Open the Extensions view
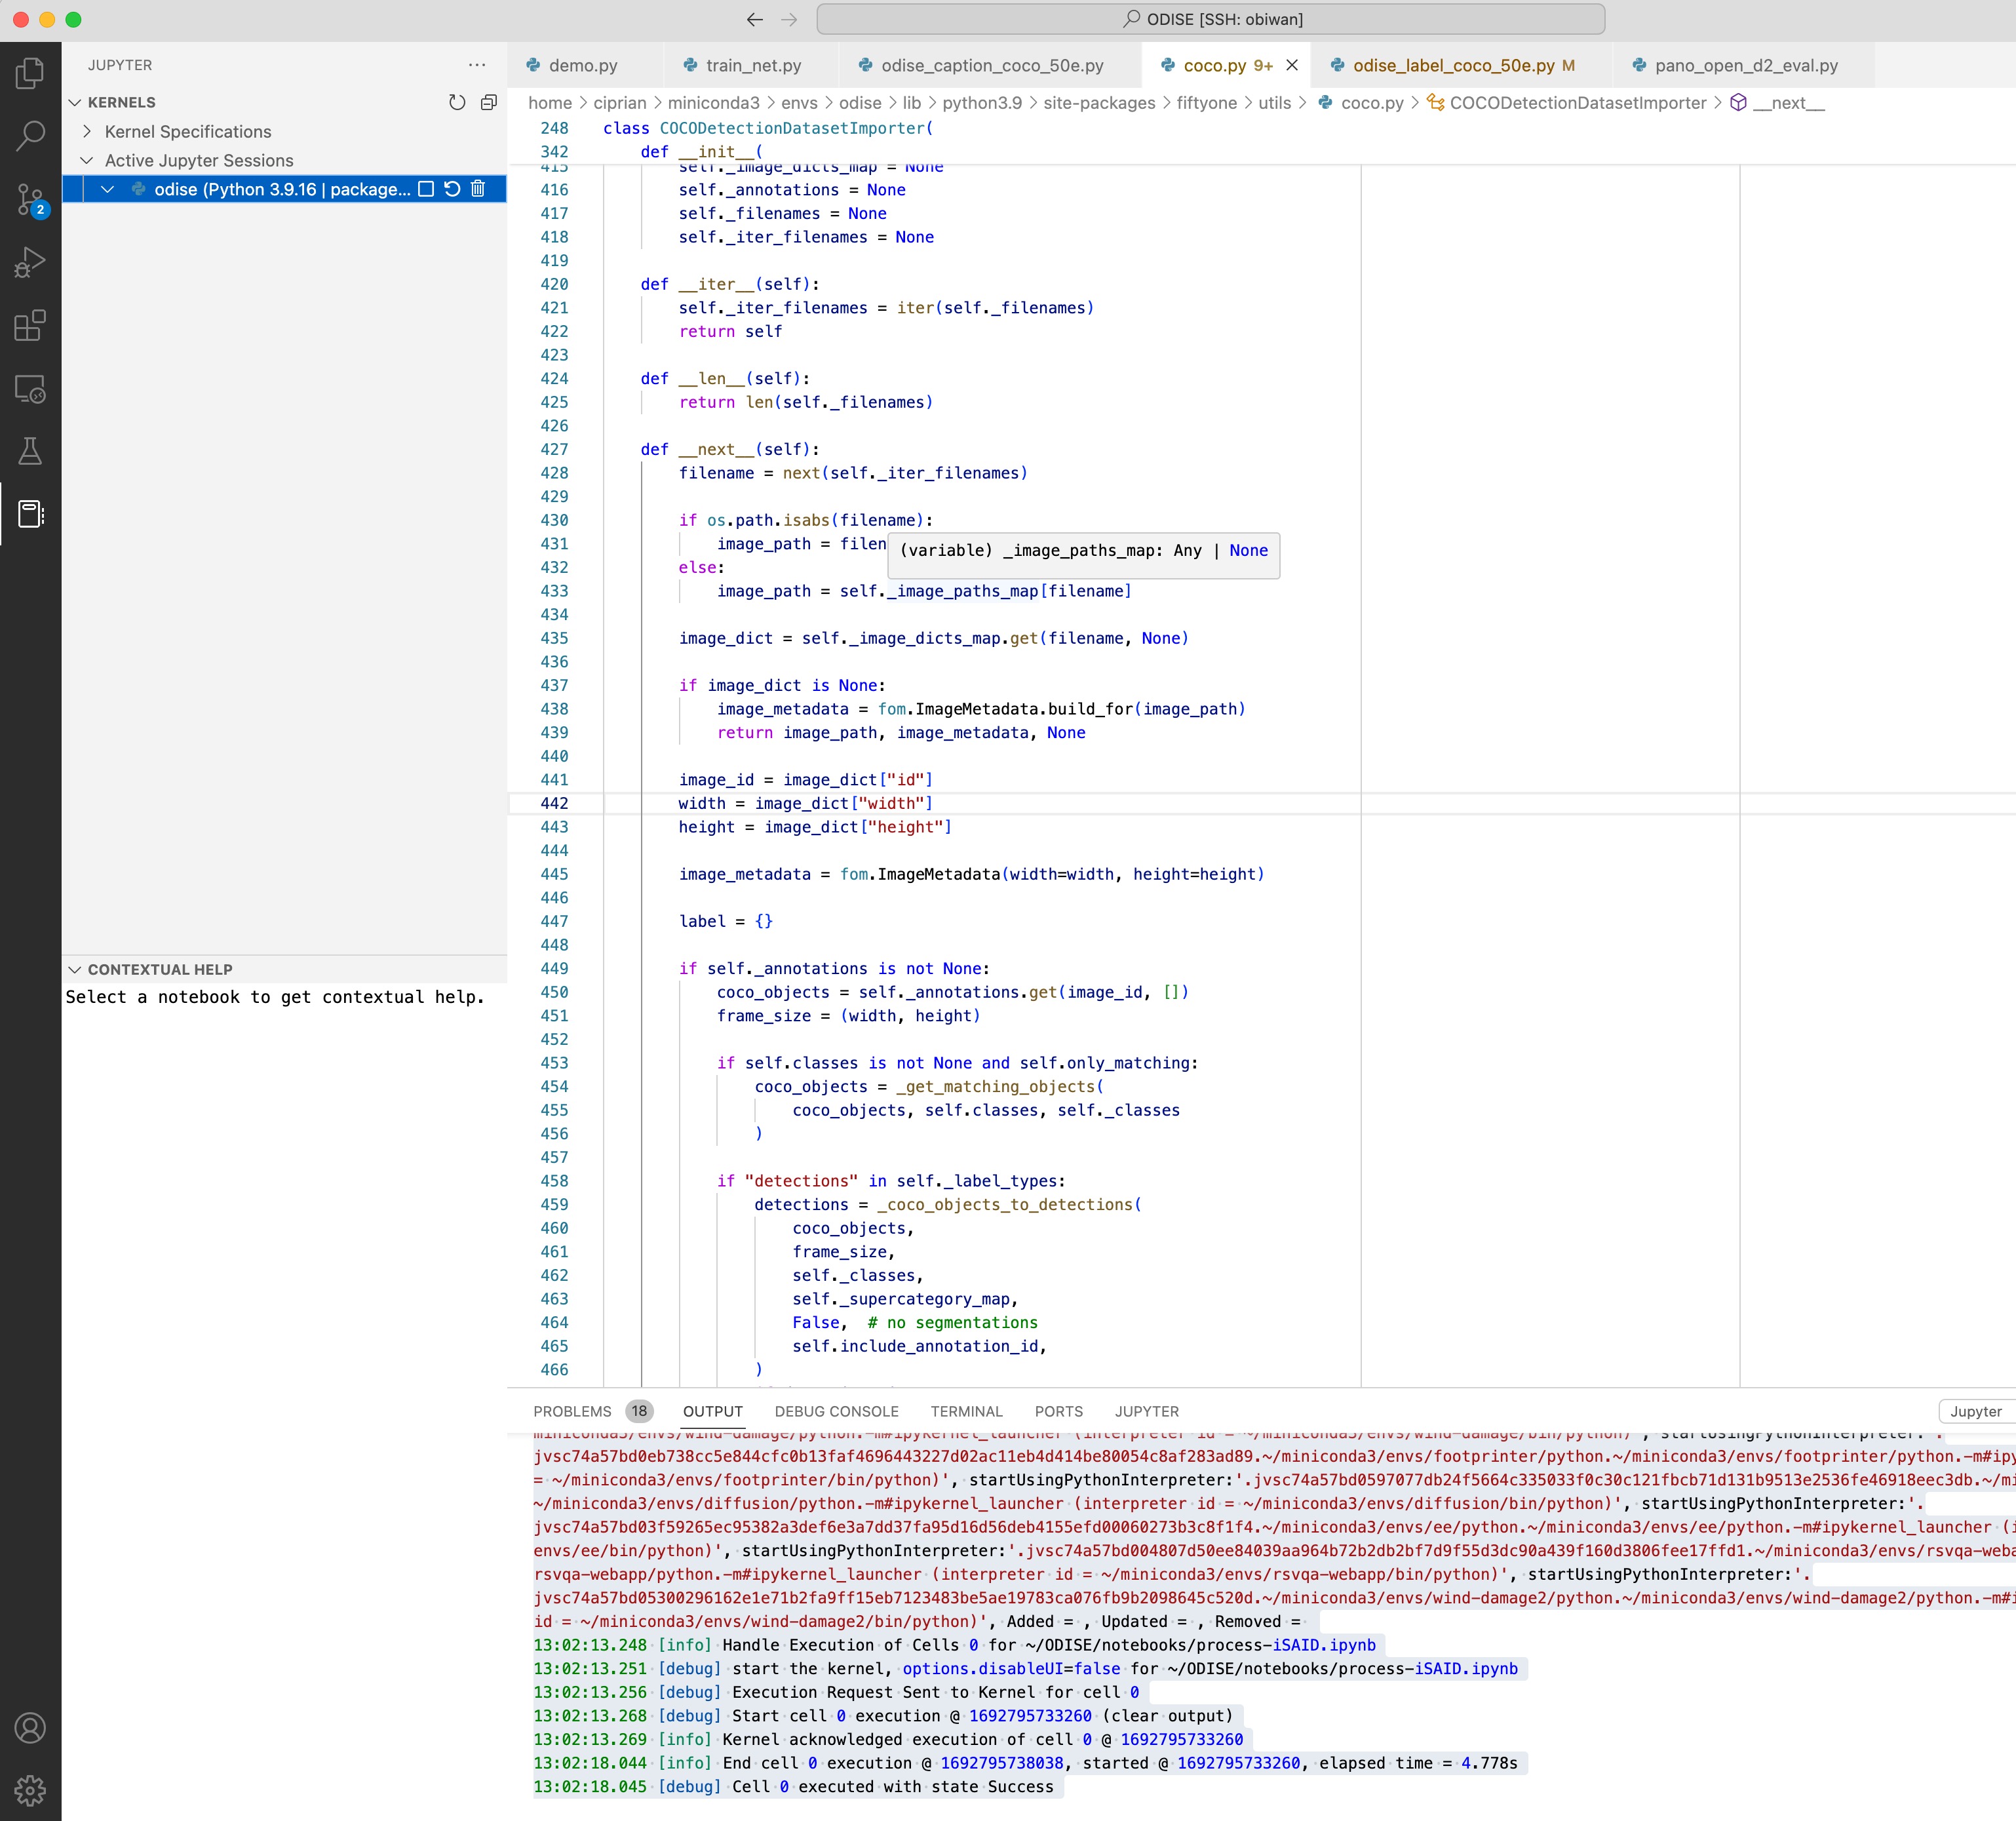 [x=30, y=326]
